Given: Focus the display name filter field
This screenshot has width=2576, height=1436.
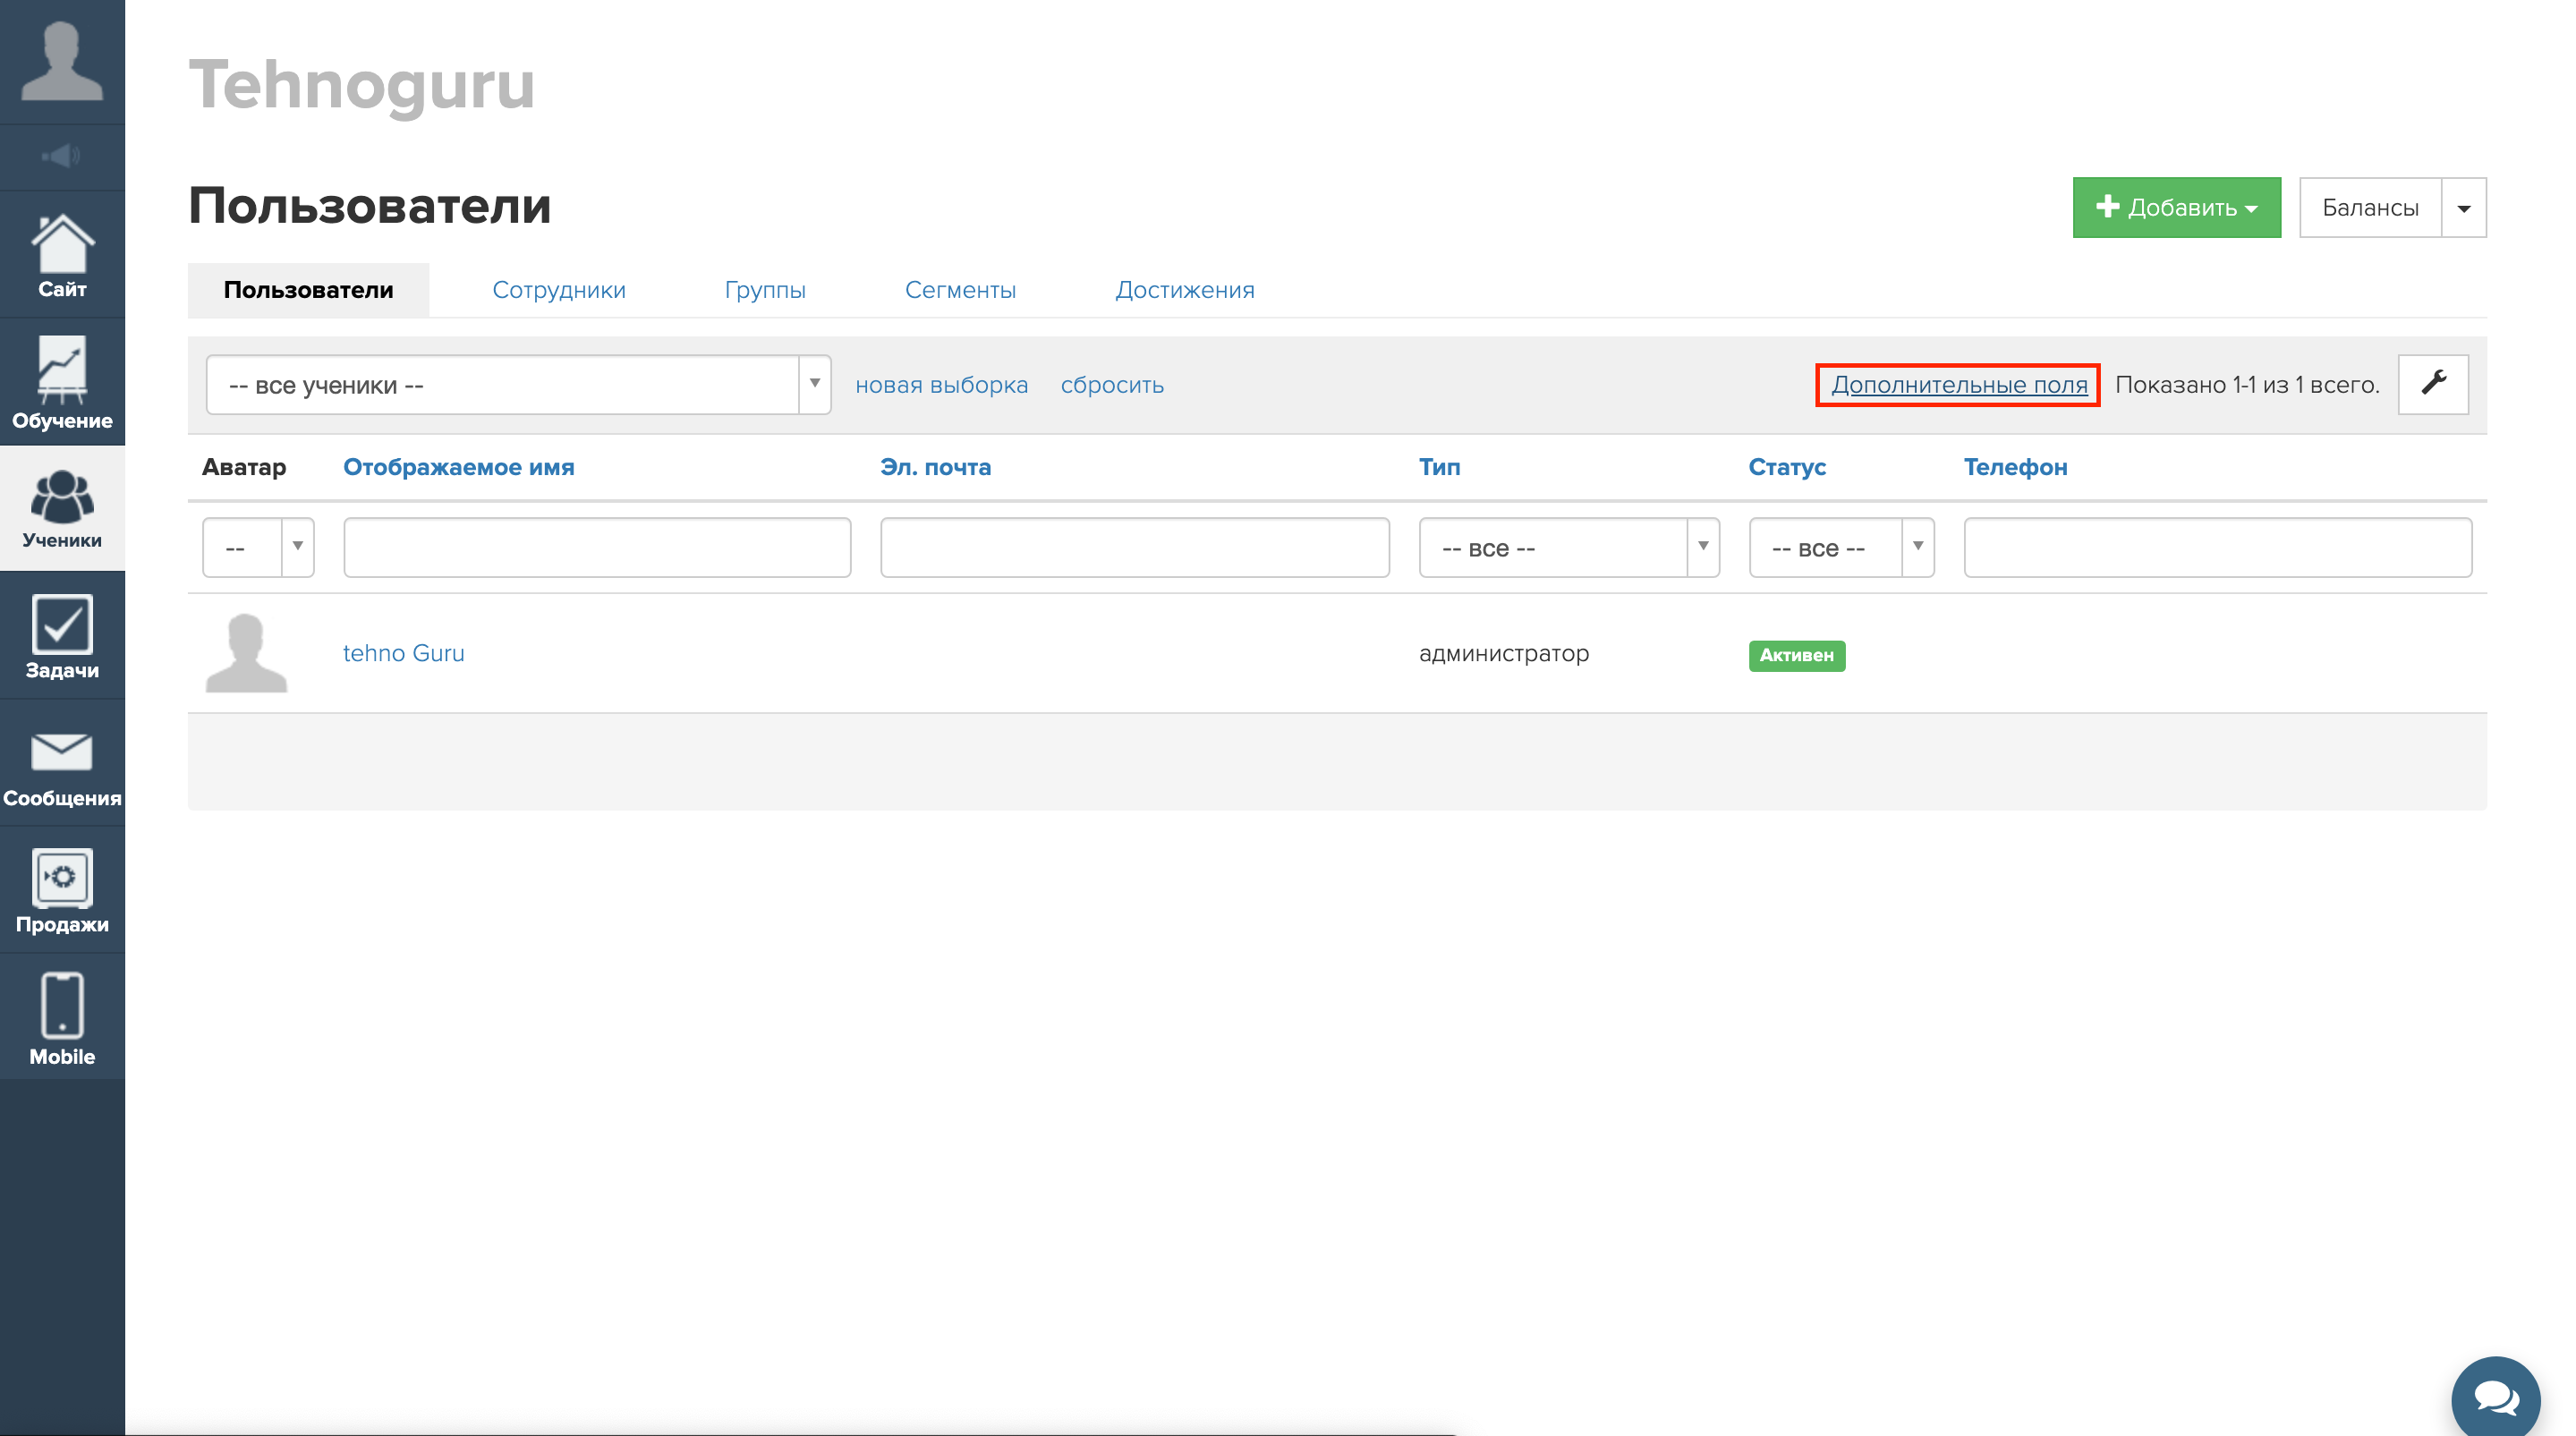Looking at the screenshot, I should (x=597, y=548).
